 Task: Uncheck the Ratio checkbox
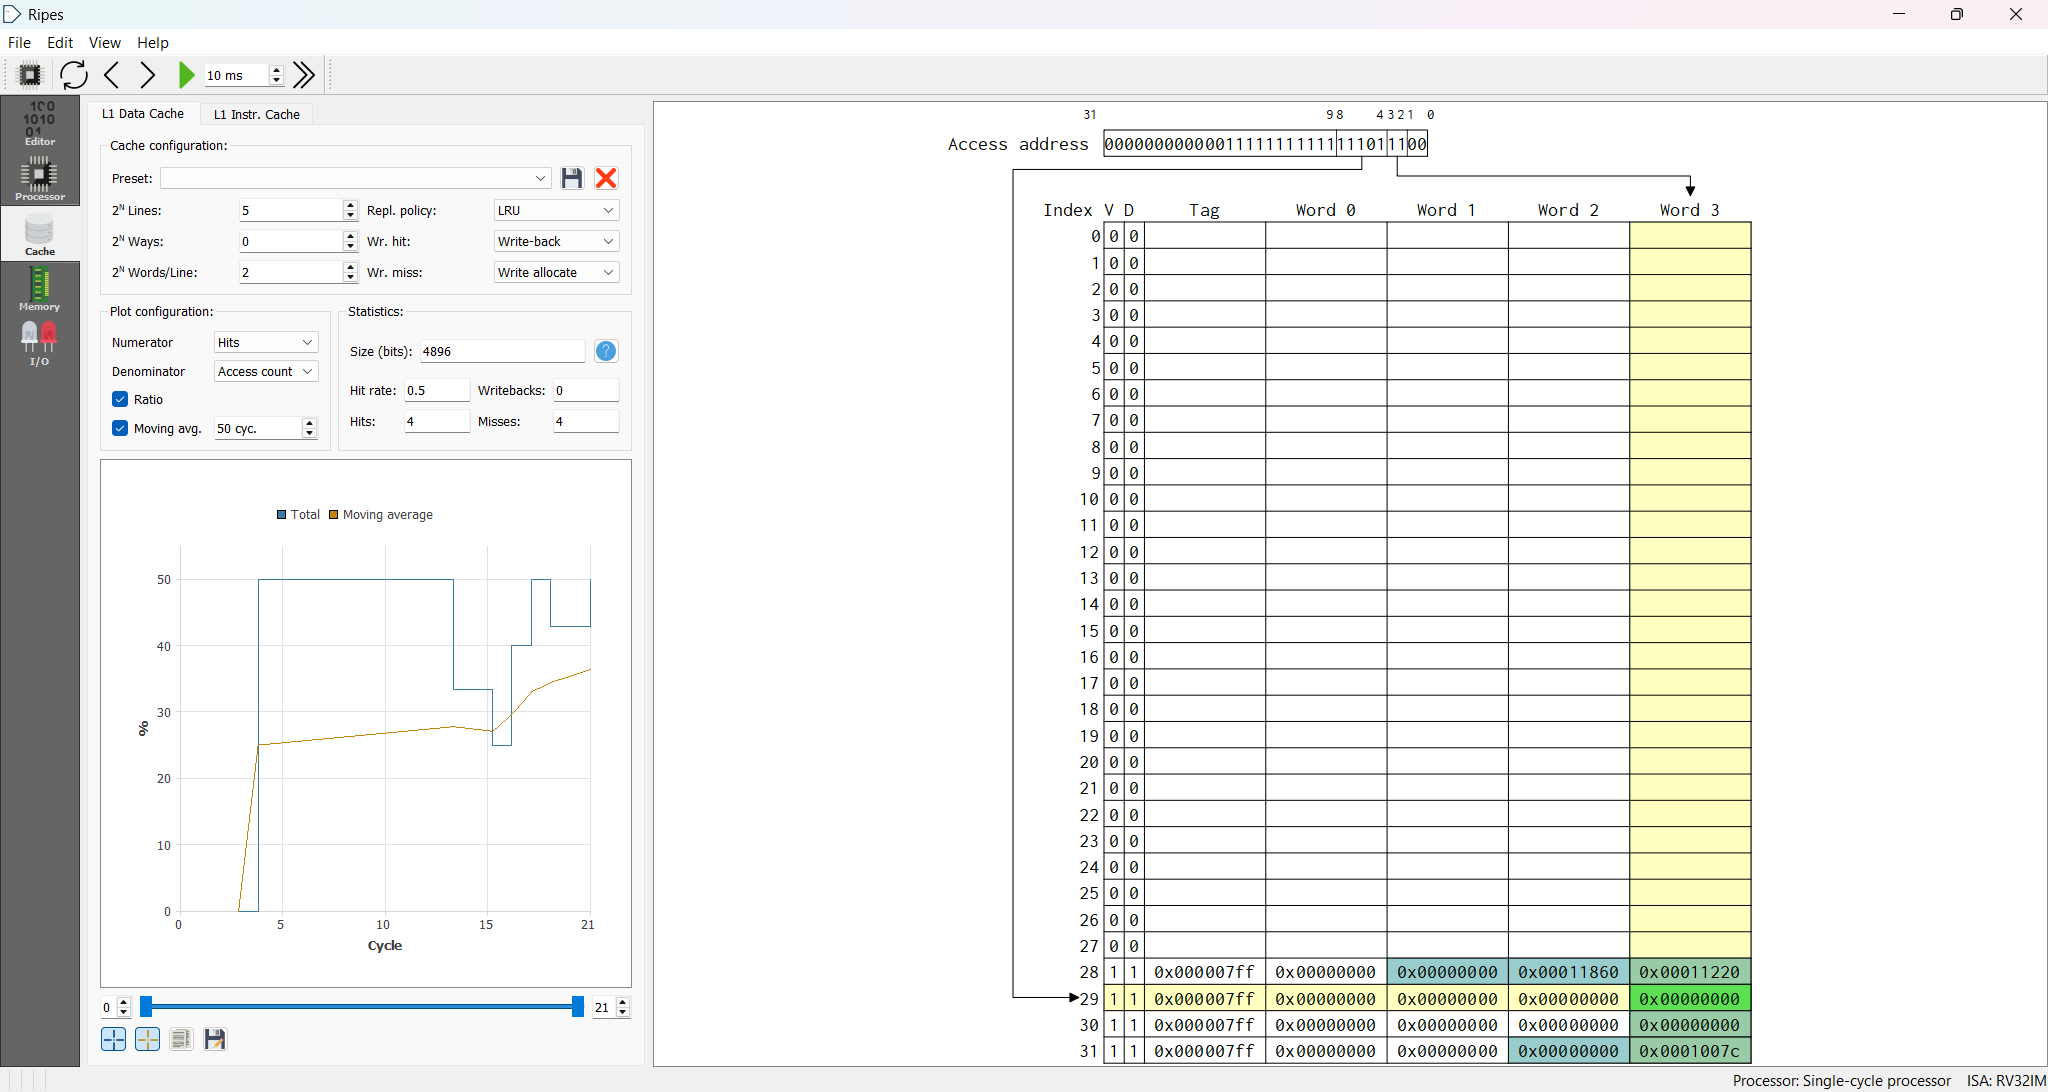point(120,399)
